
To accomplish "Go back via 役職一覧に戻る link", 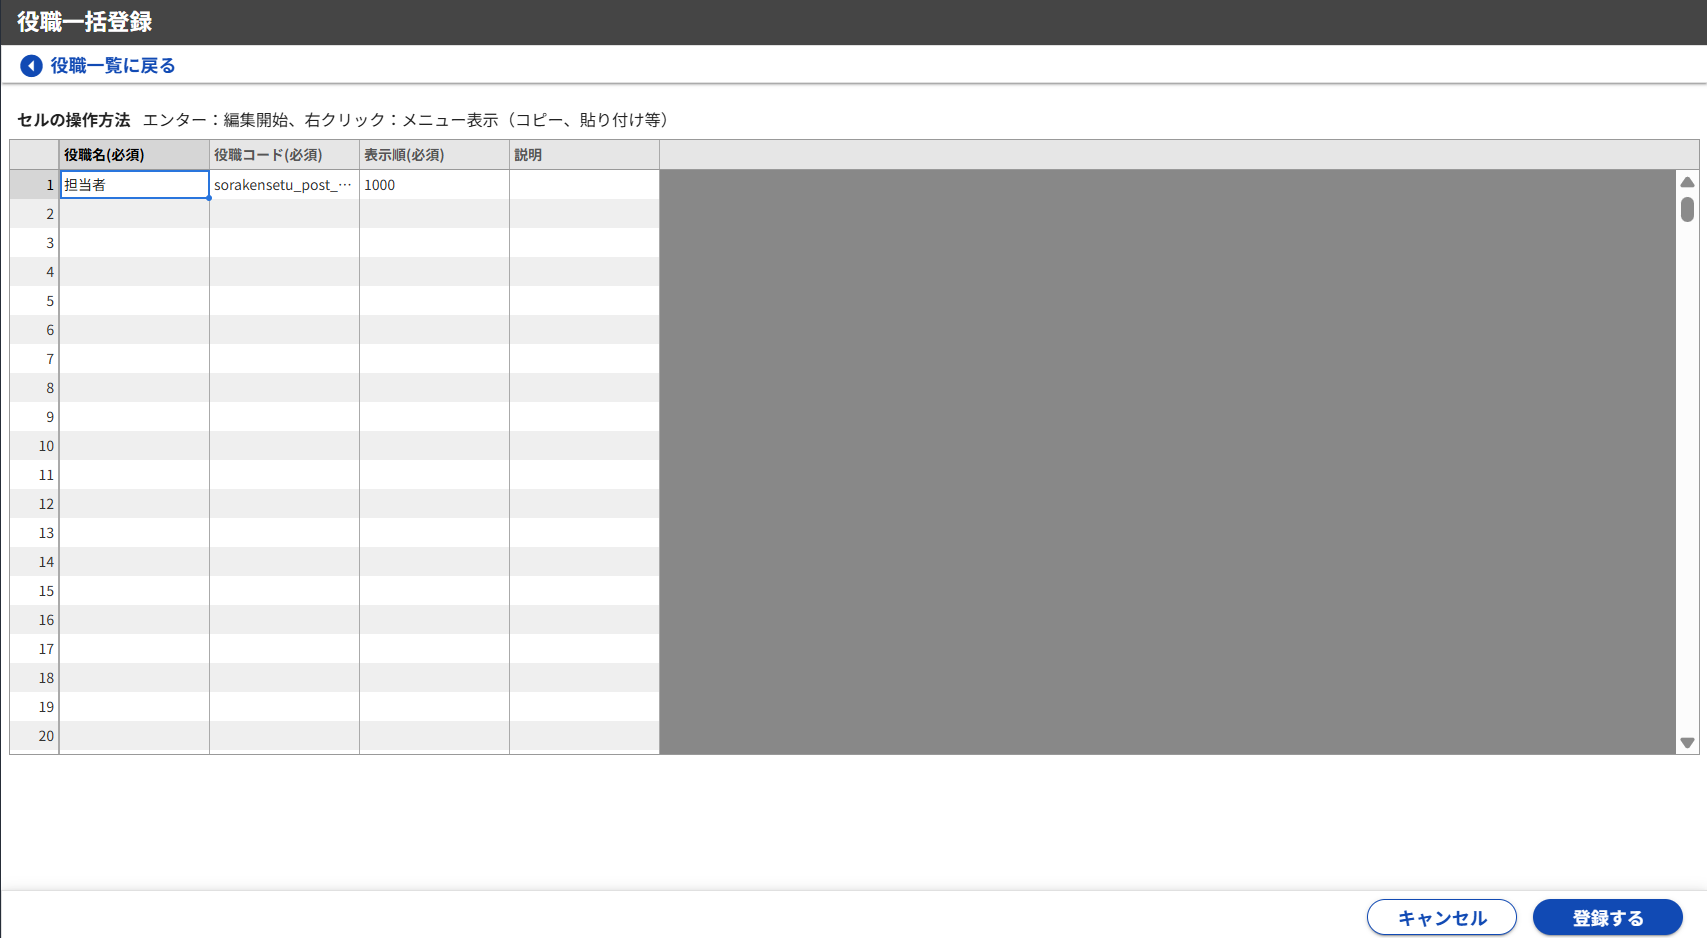I will (x=112, y=66).
